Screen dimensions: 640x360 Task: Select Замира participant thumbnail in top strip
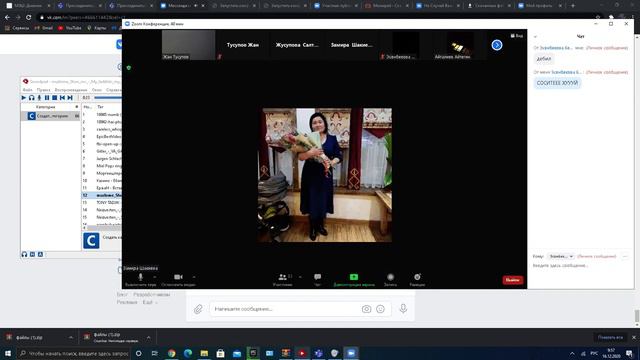coord(351,45)
